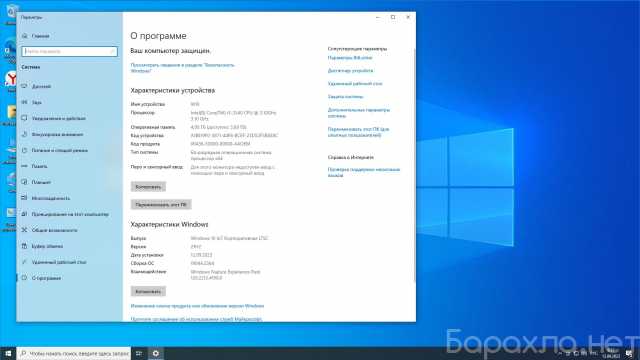Click the Переименовать этот ПК button
Image resolution: width=640 pixels, height=360 pixels.
click(161, 204)
